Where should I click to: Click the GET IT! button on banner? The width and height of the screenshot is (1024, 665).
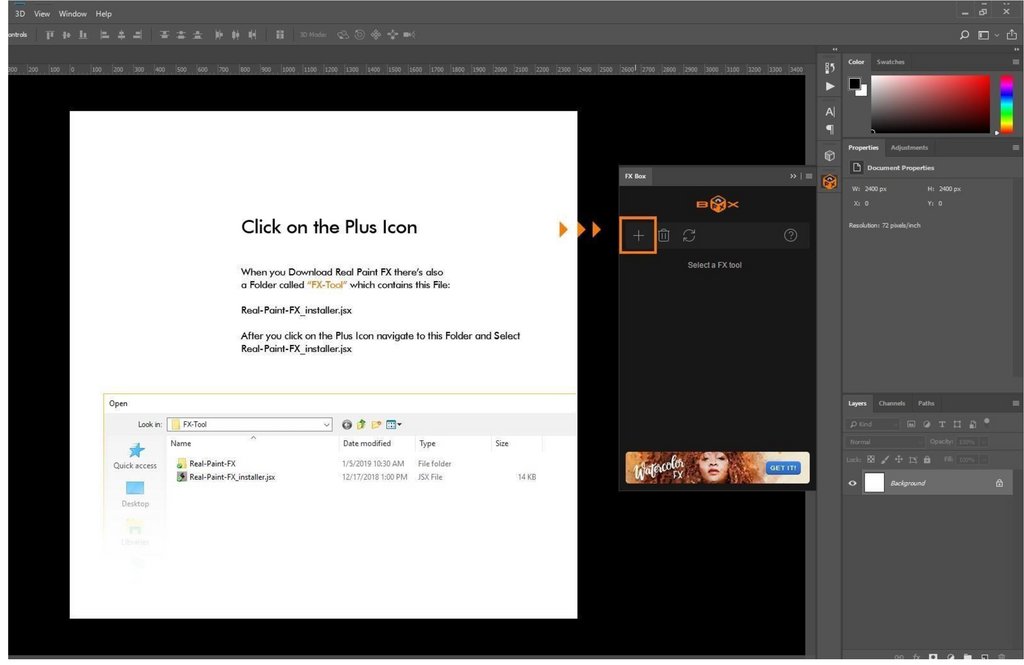click(x=782, y=468)
